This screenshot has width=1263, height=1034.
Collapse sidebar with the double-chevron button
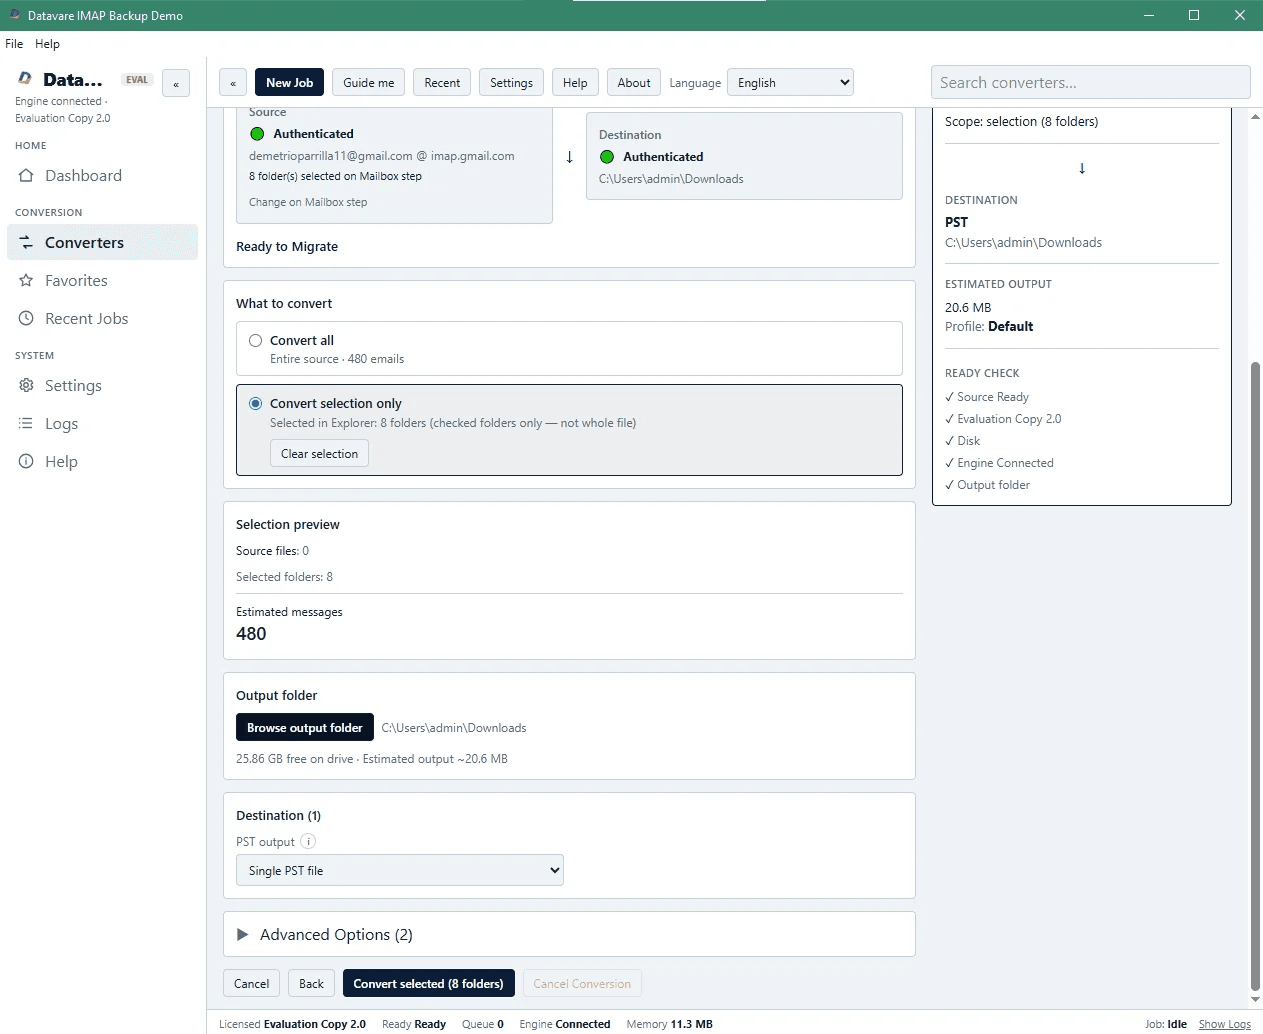[176, 83]
